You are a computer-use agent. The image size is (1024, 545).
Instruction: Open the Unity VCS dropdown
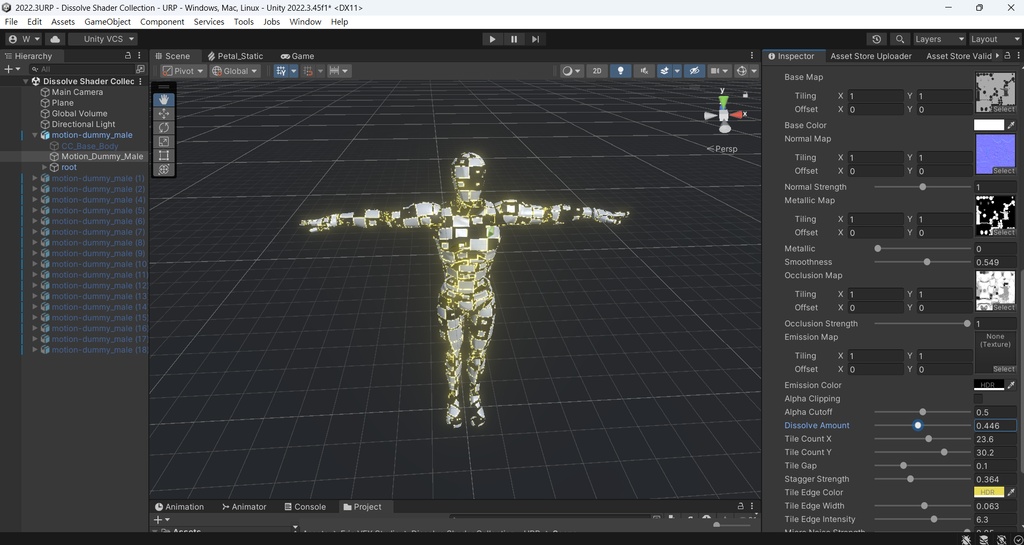click(x=103, y=39)
